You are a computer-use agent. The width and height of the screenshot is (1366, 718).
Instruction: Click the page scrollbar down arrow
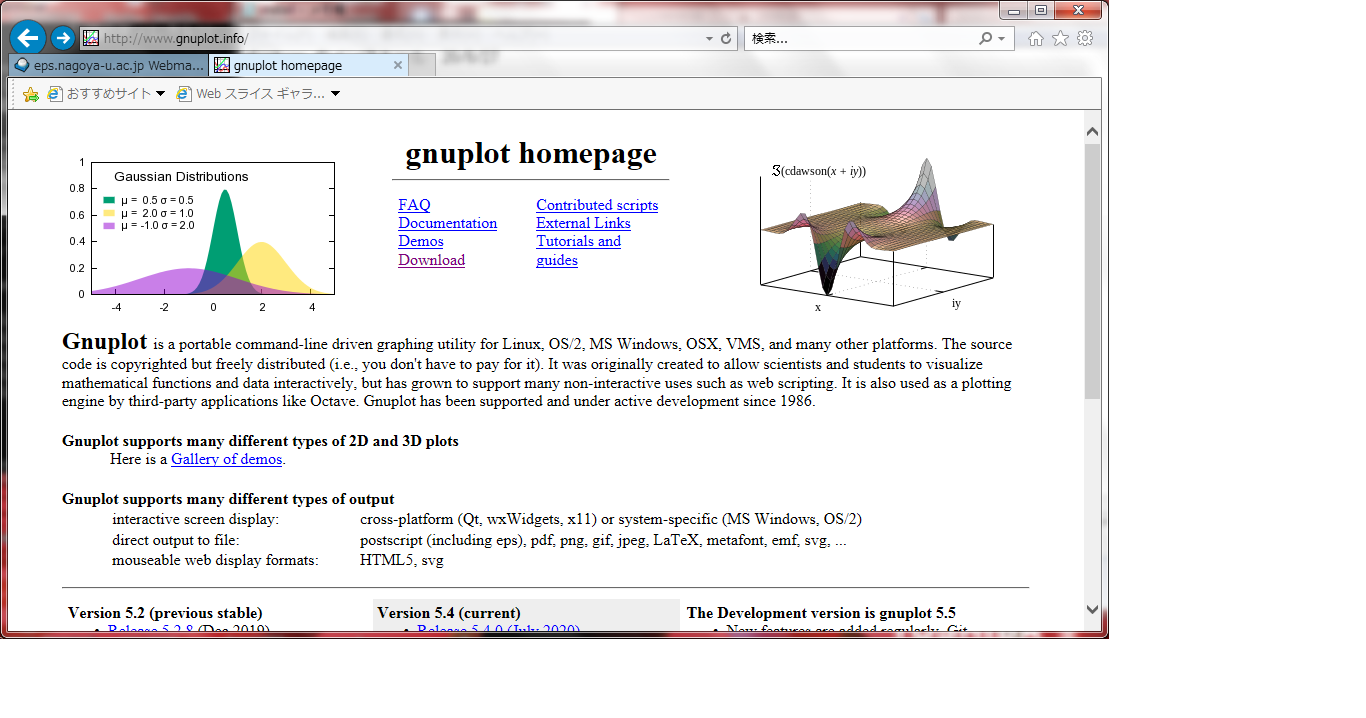click(x=1092, y=610)
